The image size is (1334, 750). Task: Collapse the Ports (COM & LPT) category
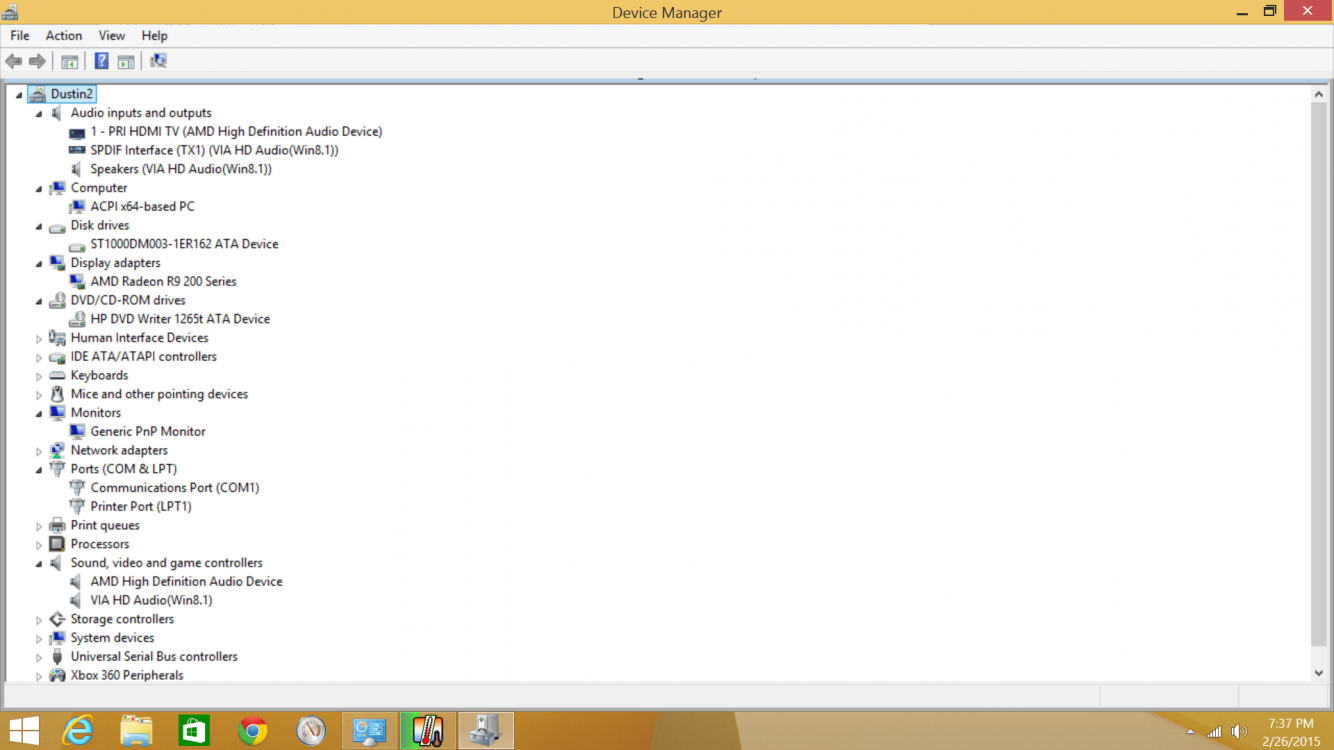click(x=39, y=470)
